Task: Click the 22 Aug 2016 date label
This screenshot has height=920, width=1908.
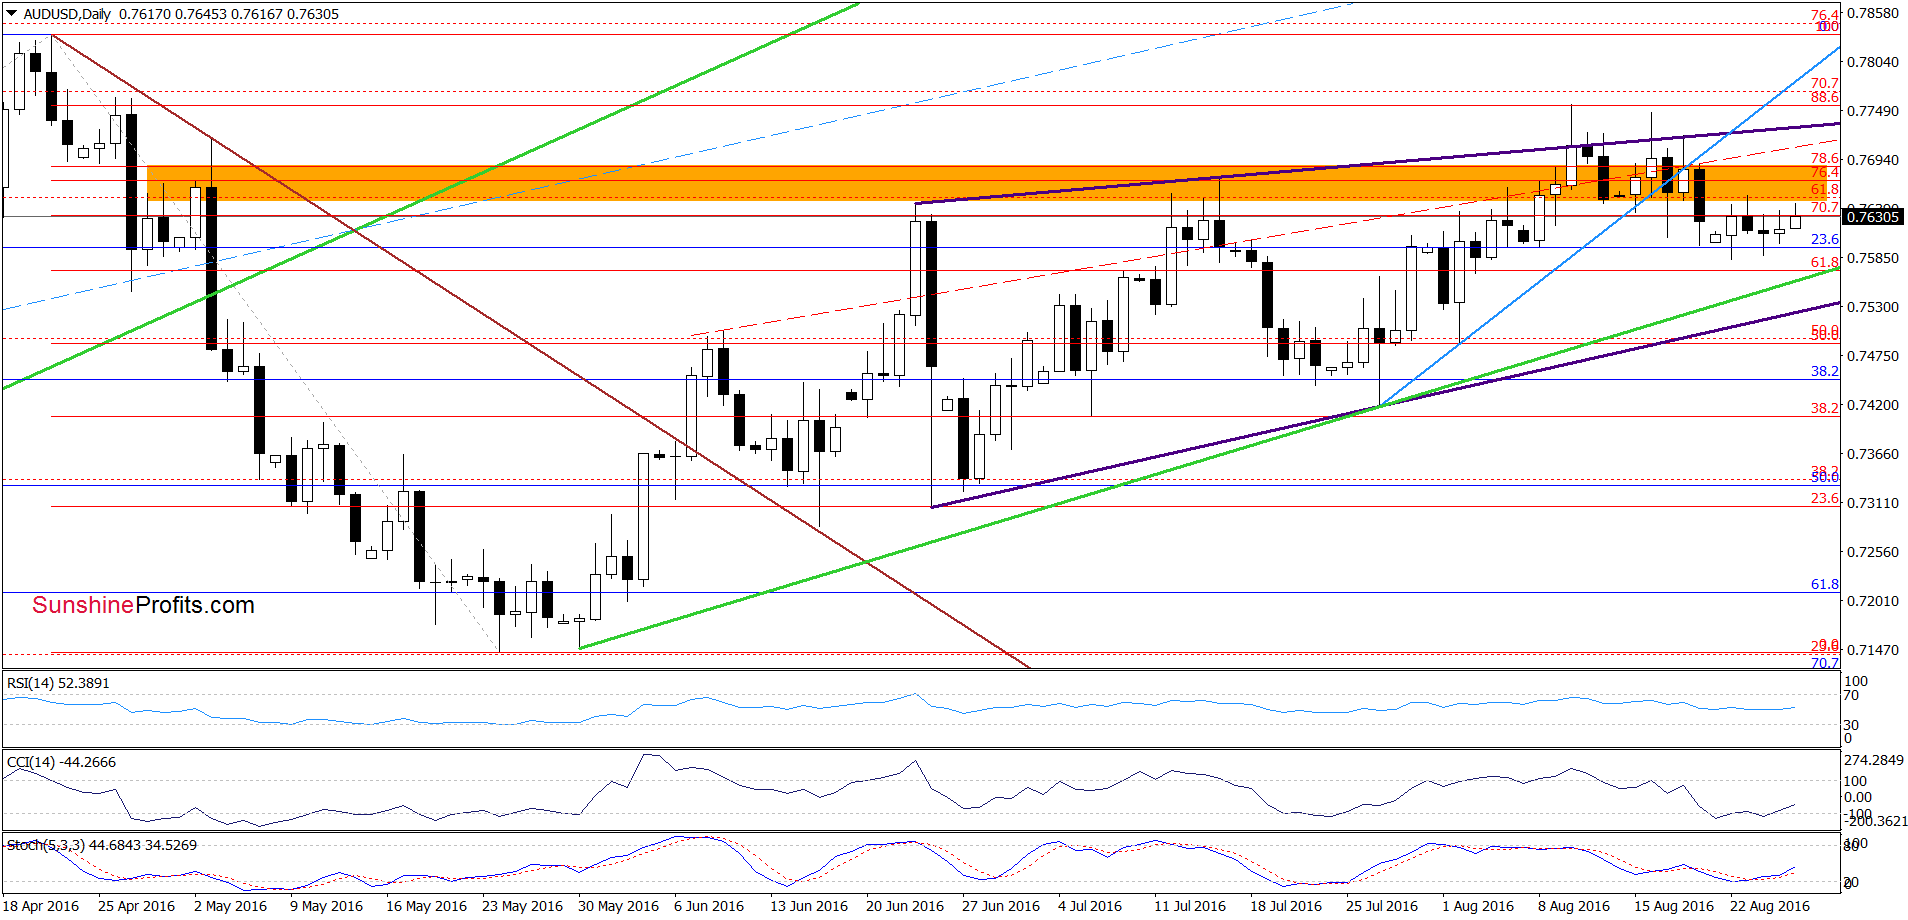Action: click(1770, 906)
